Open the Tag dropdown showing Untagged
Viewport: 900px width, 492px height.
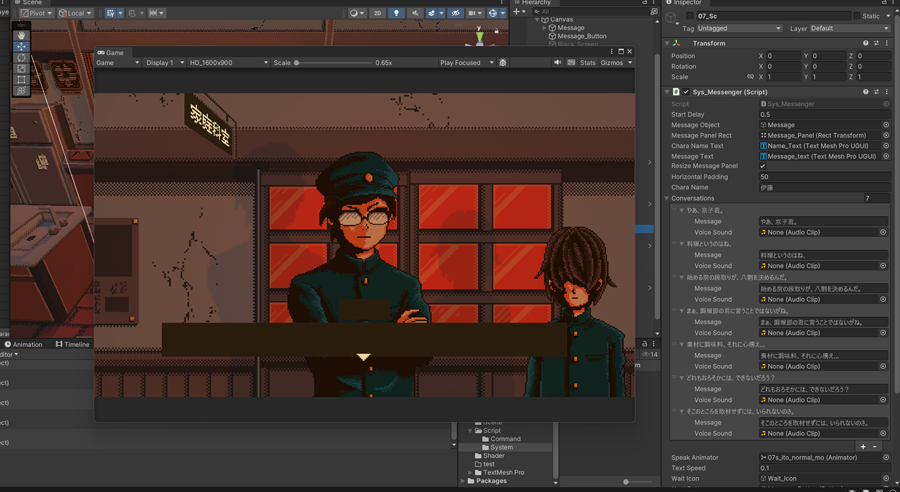(x=739, y=29)
